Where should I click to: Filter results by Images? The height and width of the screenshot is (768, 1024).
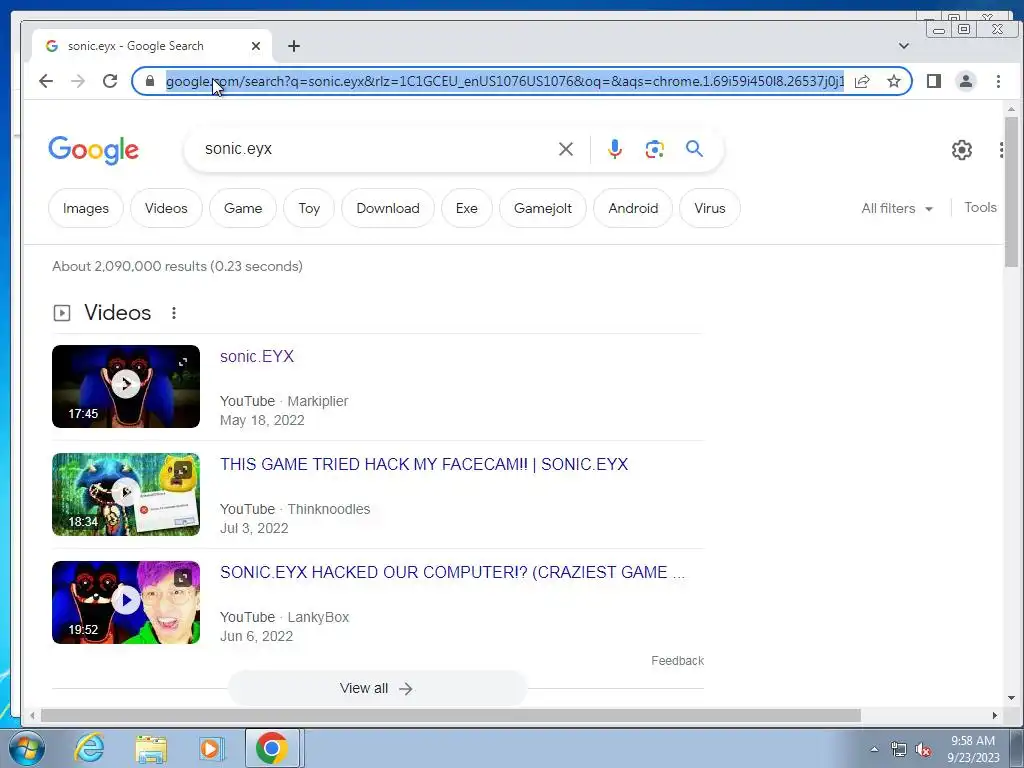pyautogui.click(x=86, y=208)
